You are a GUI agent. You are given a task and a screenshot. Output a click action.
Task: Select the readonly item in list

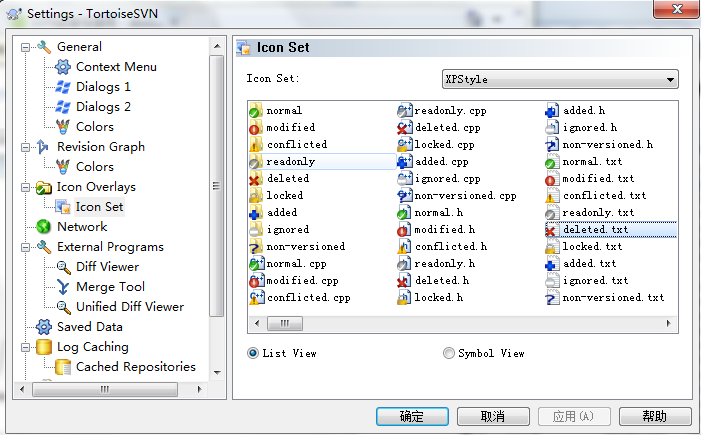pos(322,161)
